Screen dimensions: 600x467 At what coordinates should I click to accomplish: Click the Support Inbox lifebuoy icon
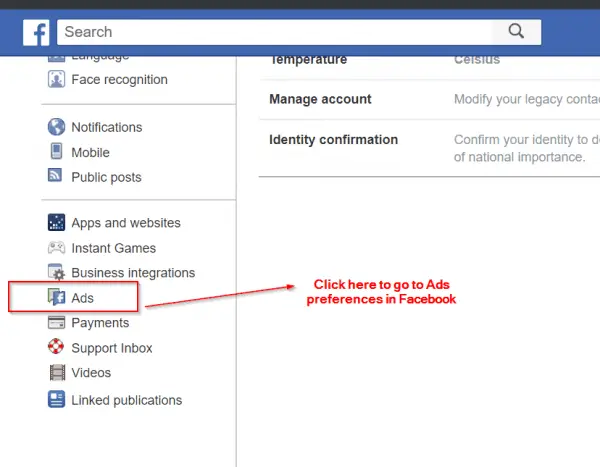(56, 348)
